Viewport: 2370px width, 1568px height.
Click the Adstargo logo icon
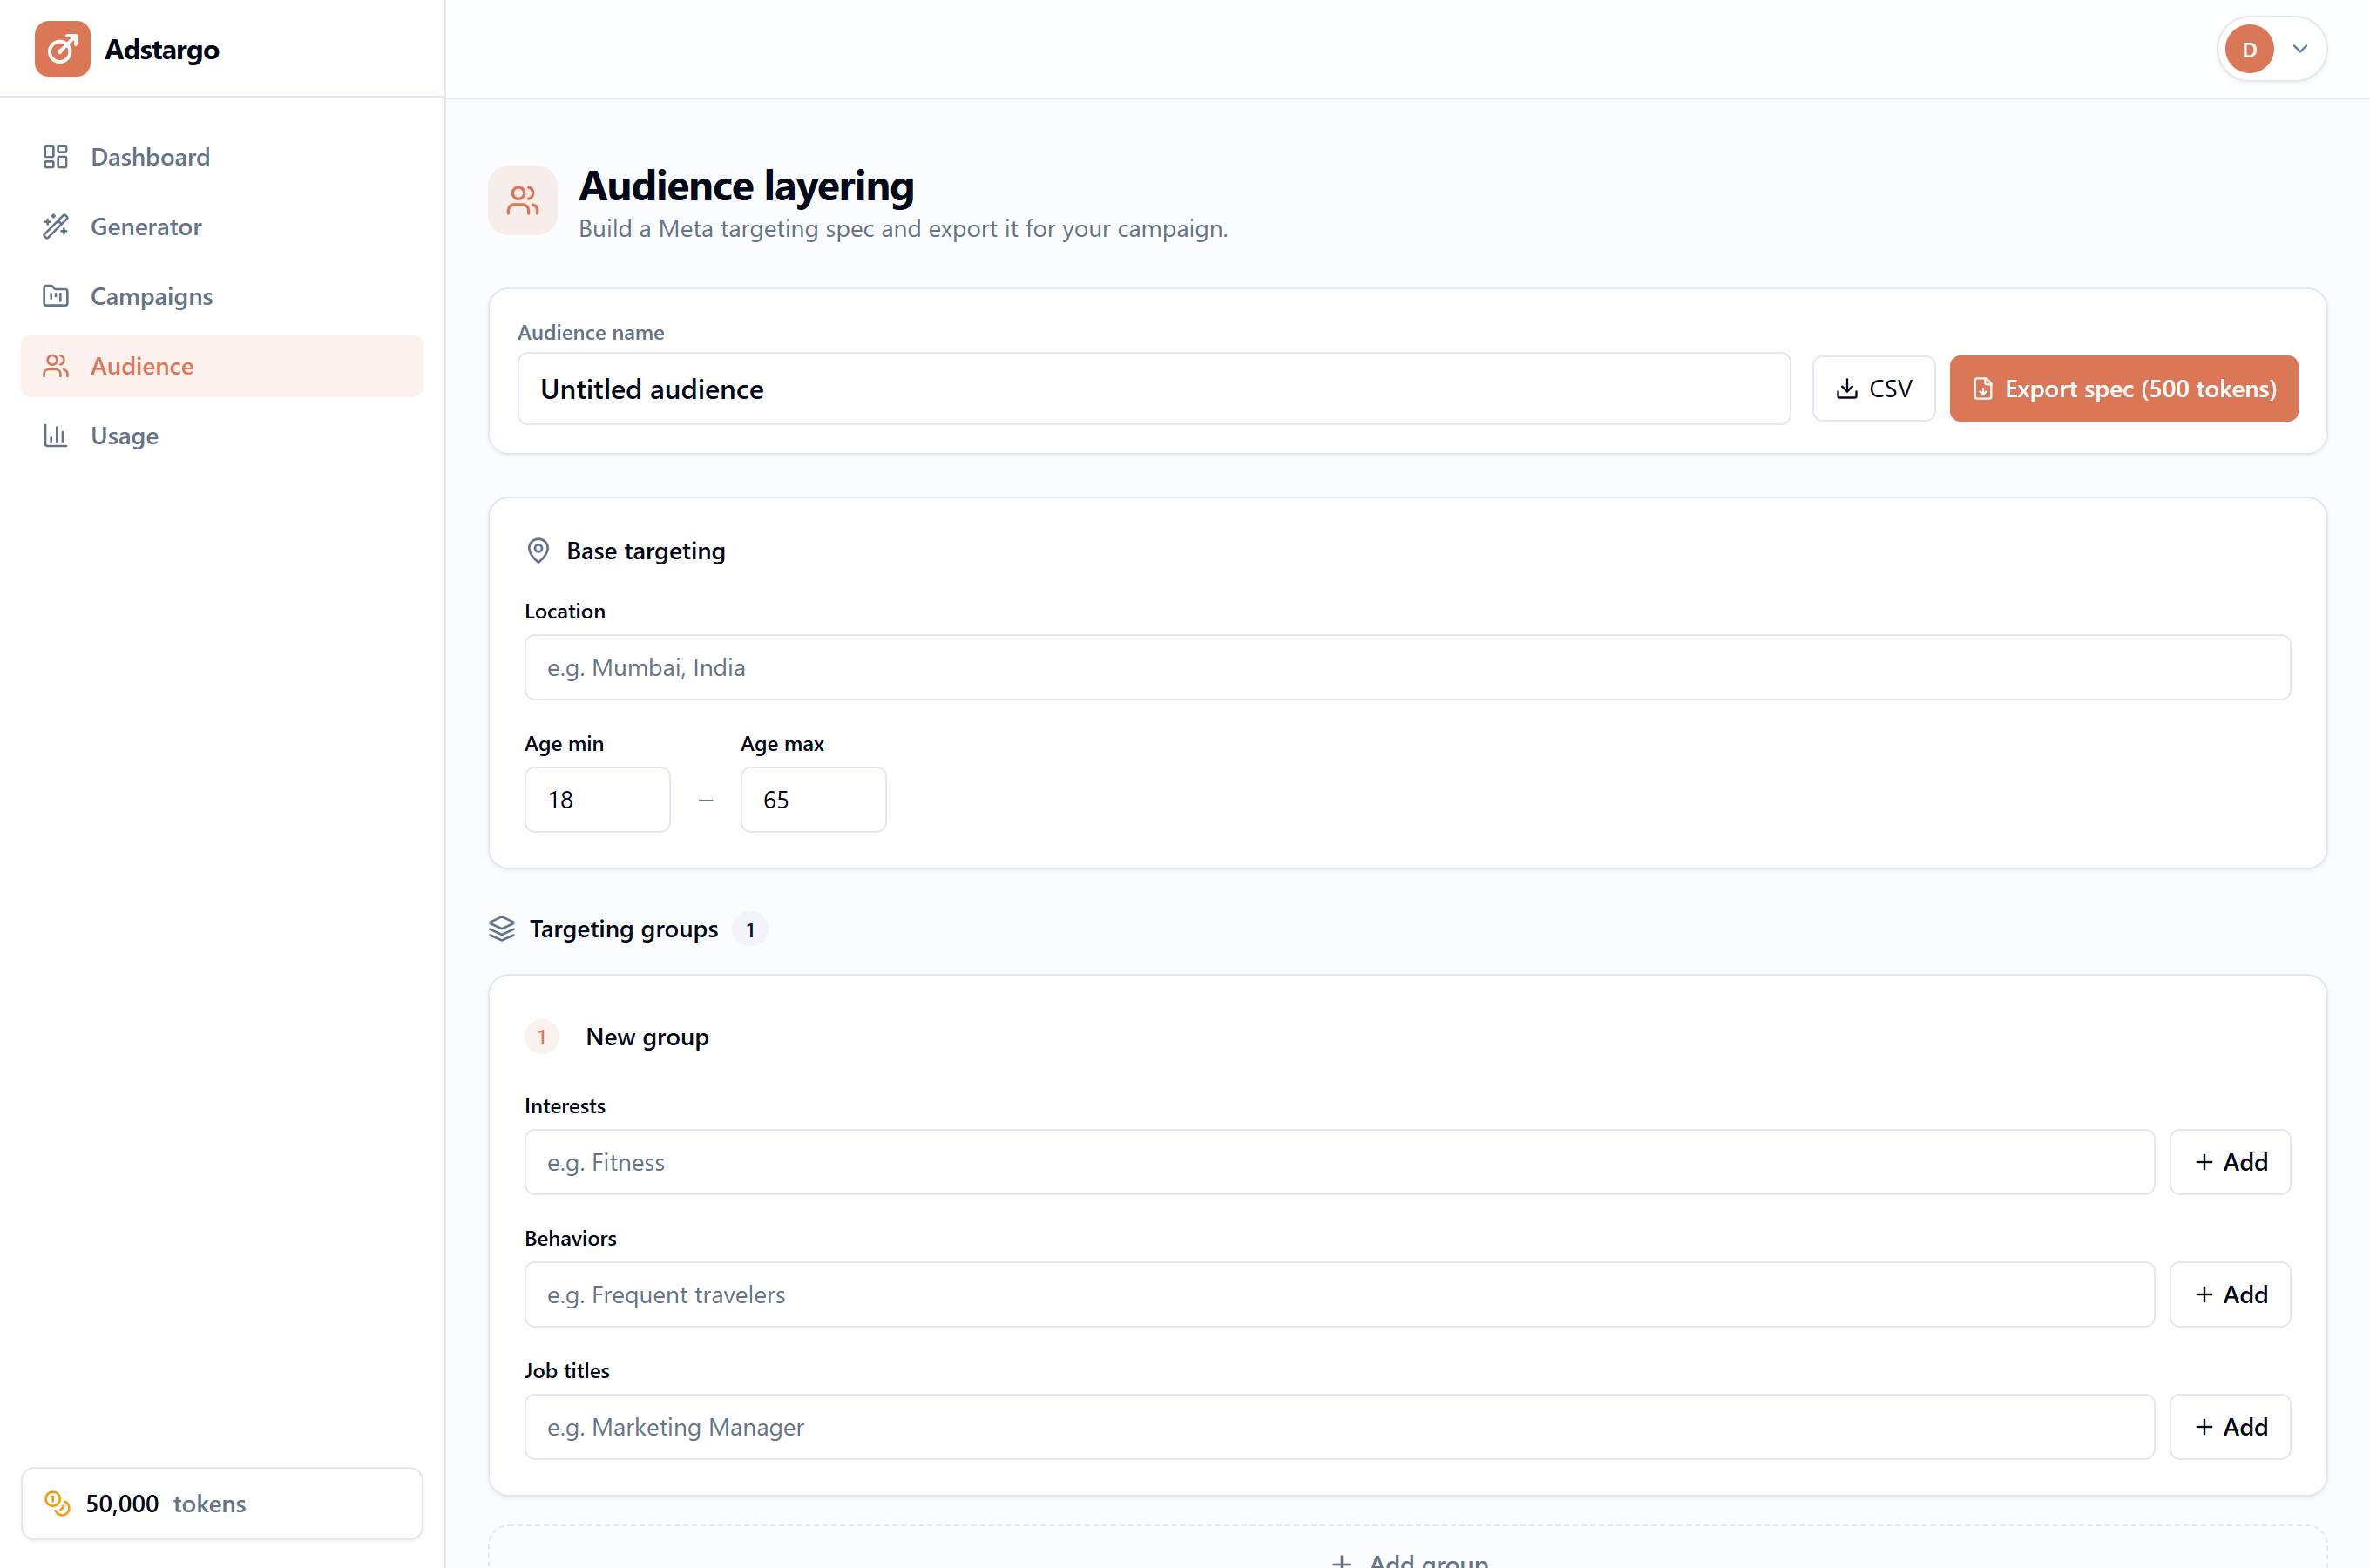(x=62, y=49)
